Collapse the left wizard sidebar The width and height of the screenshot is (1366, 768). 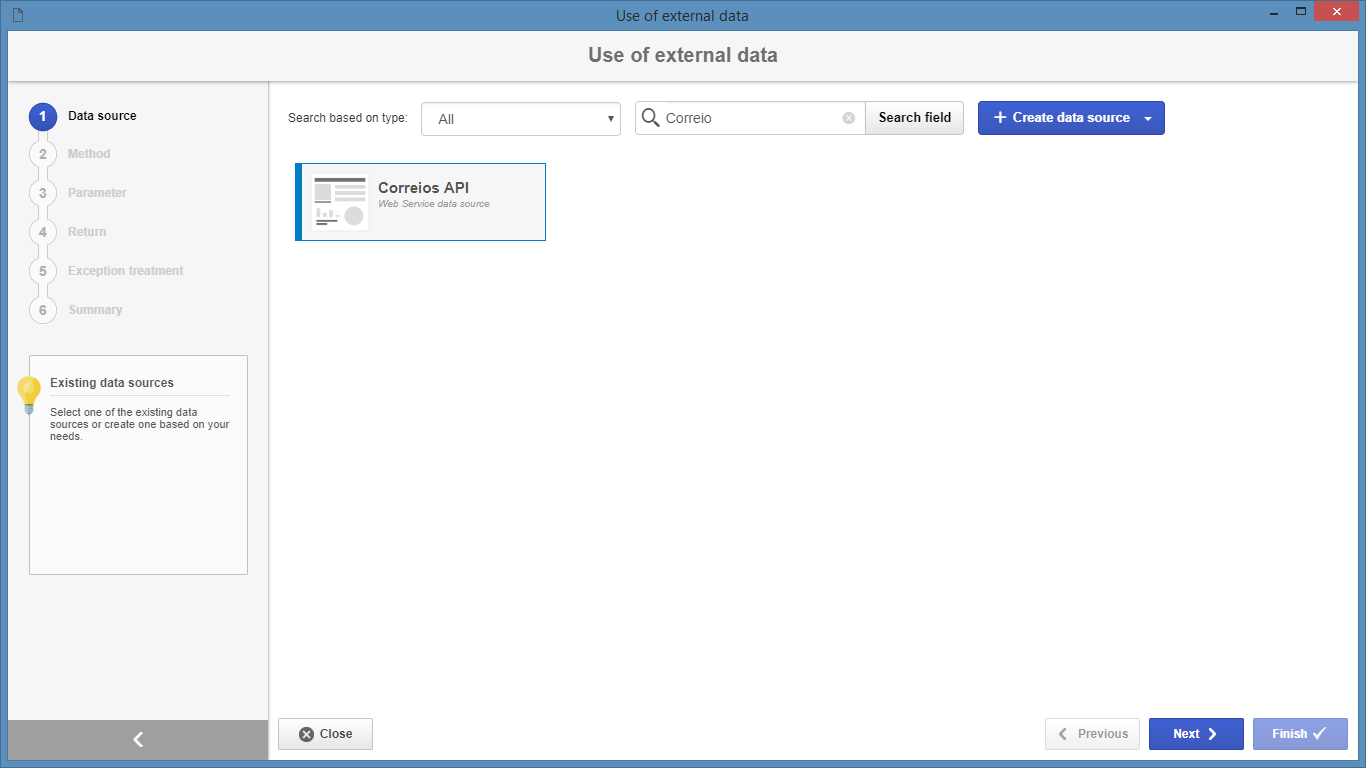(138, 739)
